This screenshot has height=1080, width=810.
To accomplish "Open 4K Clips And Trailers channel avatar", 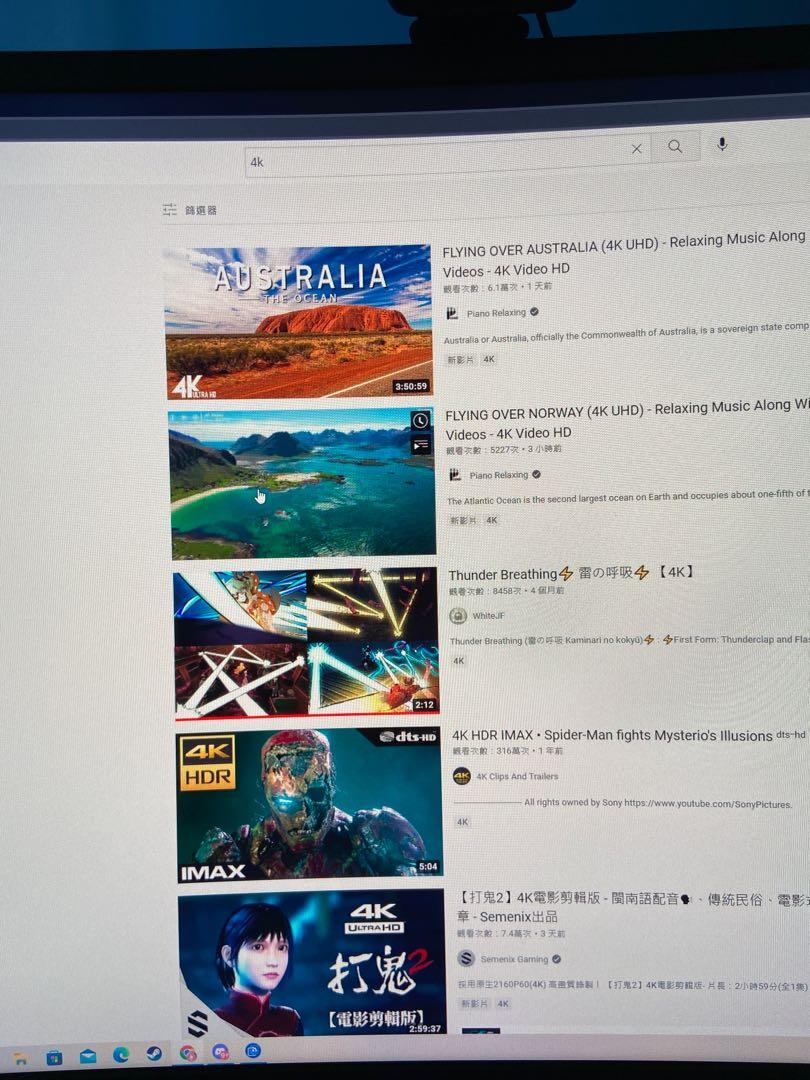I will 461,776.
